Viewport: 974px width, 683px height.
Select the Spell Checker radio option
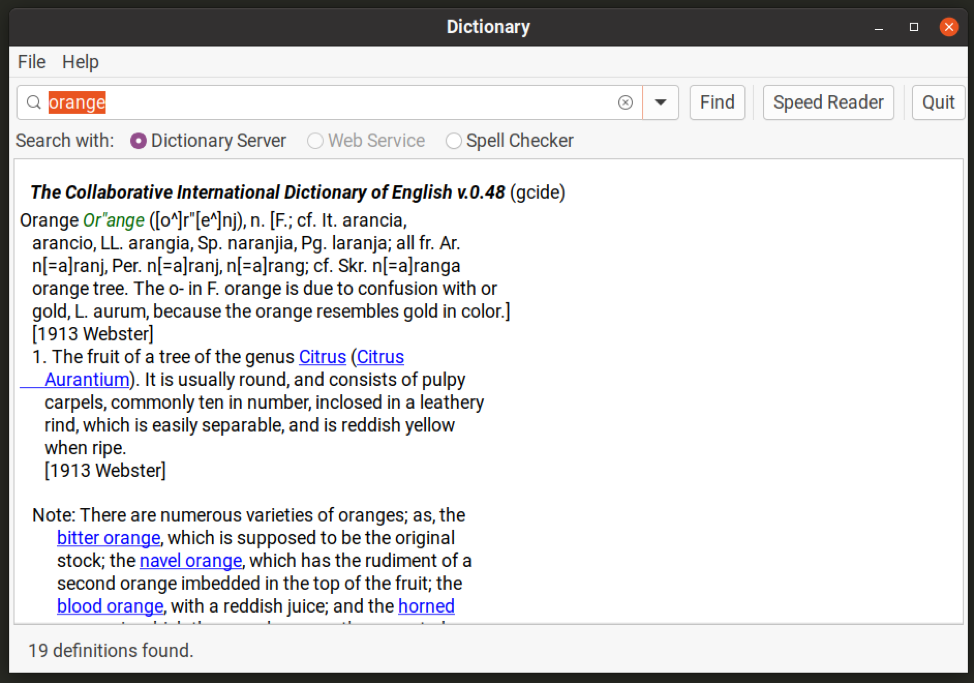tap(454, 141)
